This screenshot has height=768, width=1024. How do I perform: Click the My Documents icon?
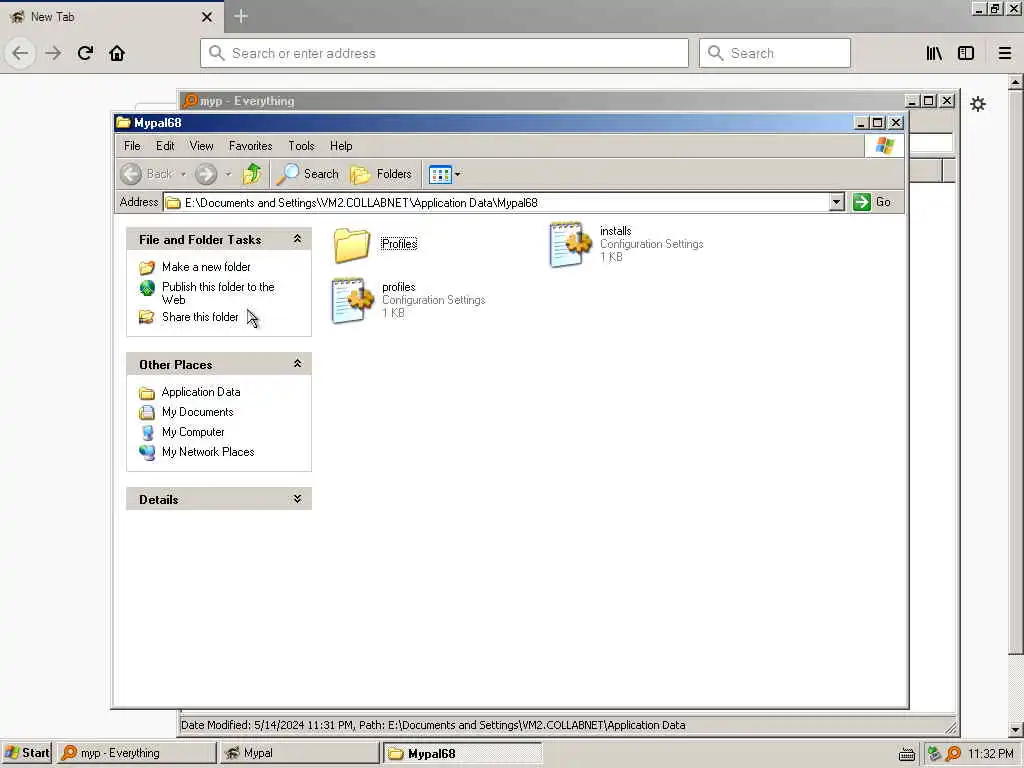147,412
